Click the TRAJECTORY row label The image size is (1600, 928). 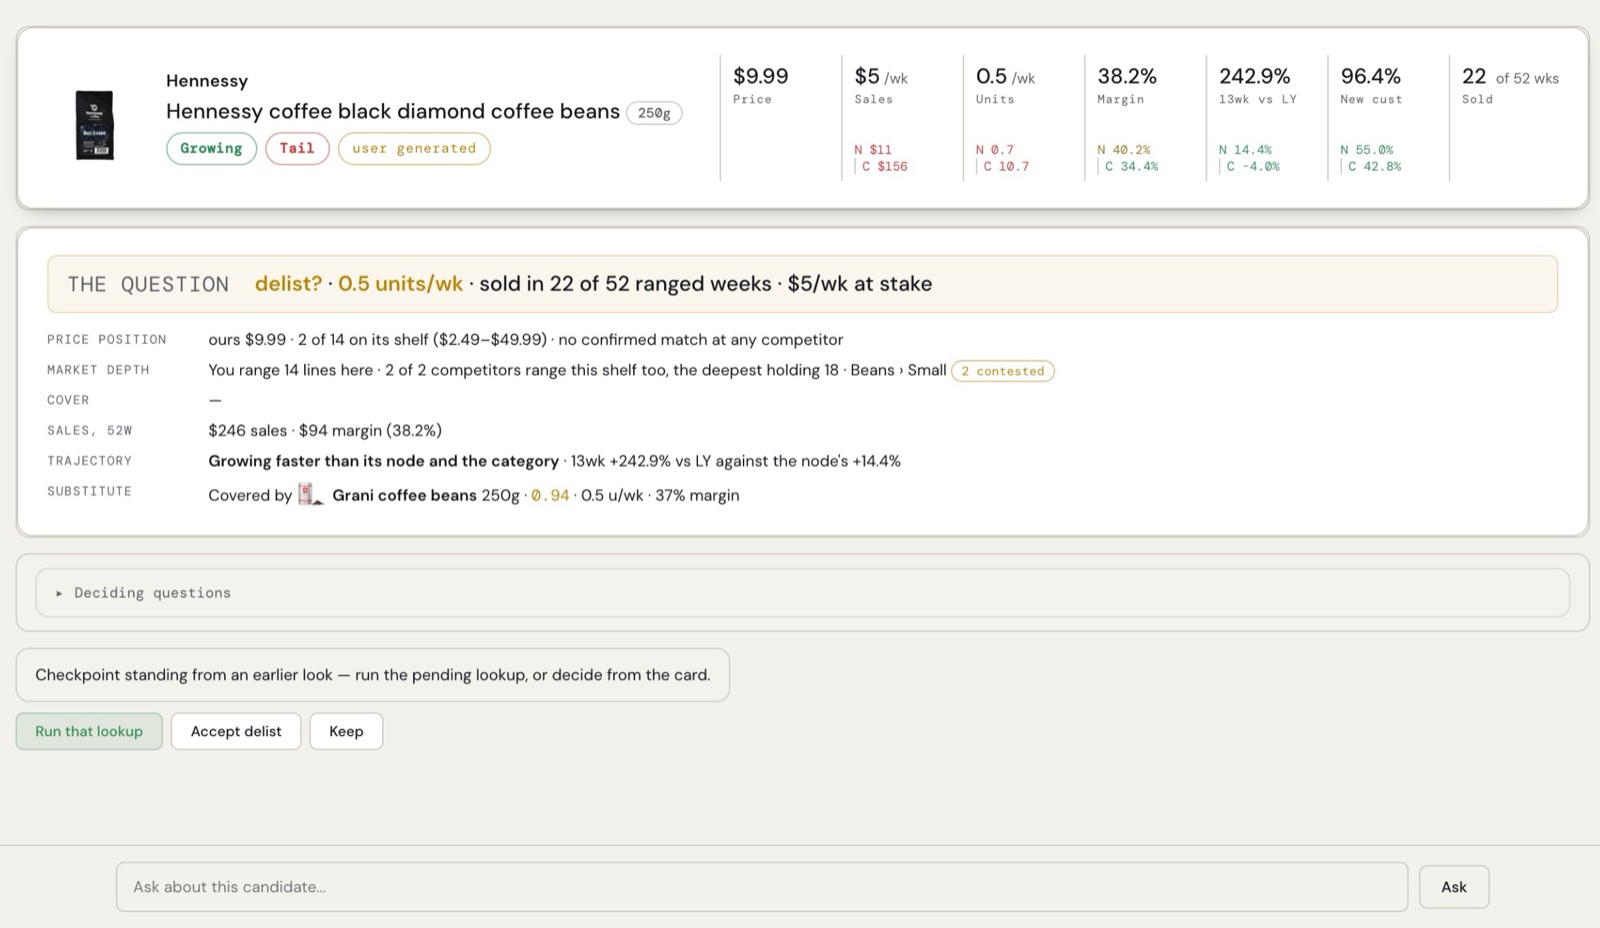pos(89,461)
